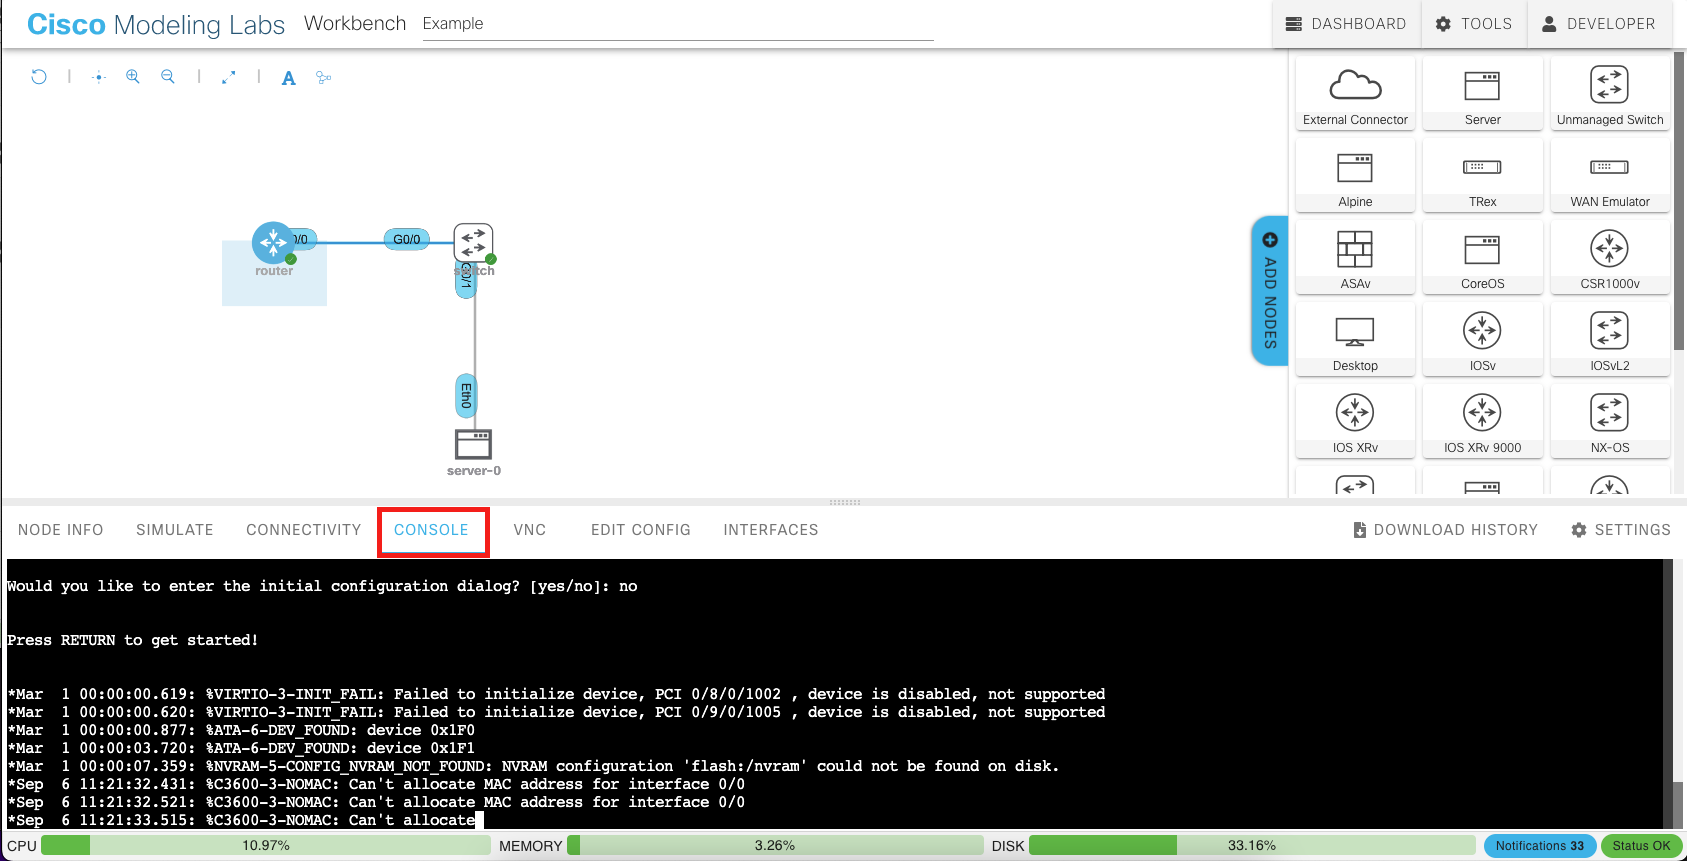Image resolution: width=1687 pixels, height=861 pixels.
Task: Click the G0/0 interface label near switch
Action: tap(407, 239)
